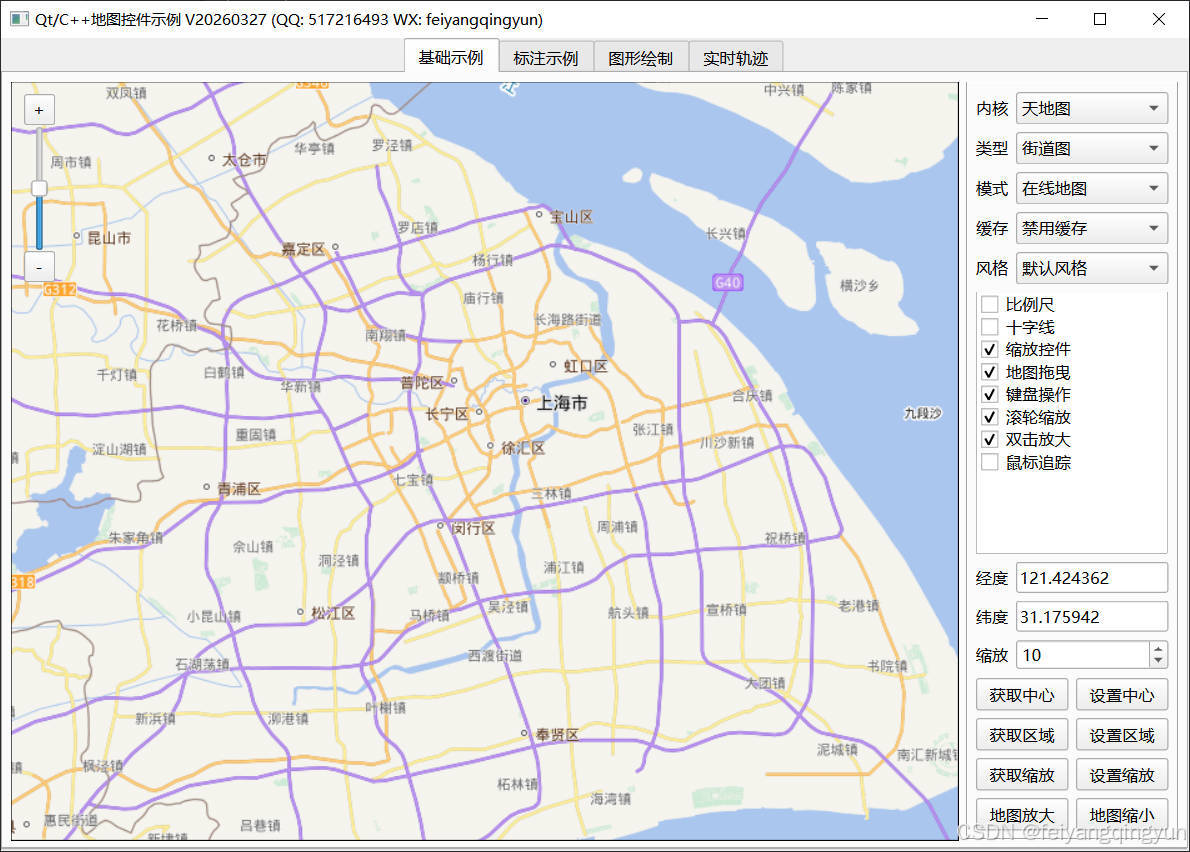Image resolution: width=1190 pixels, height=852 pixels.
Task: Enable the 十字线 crosshair checkbox
Action: 990,327
